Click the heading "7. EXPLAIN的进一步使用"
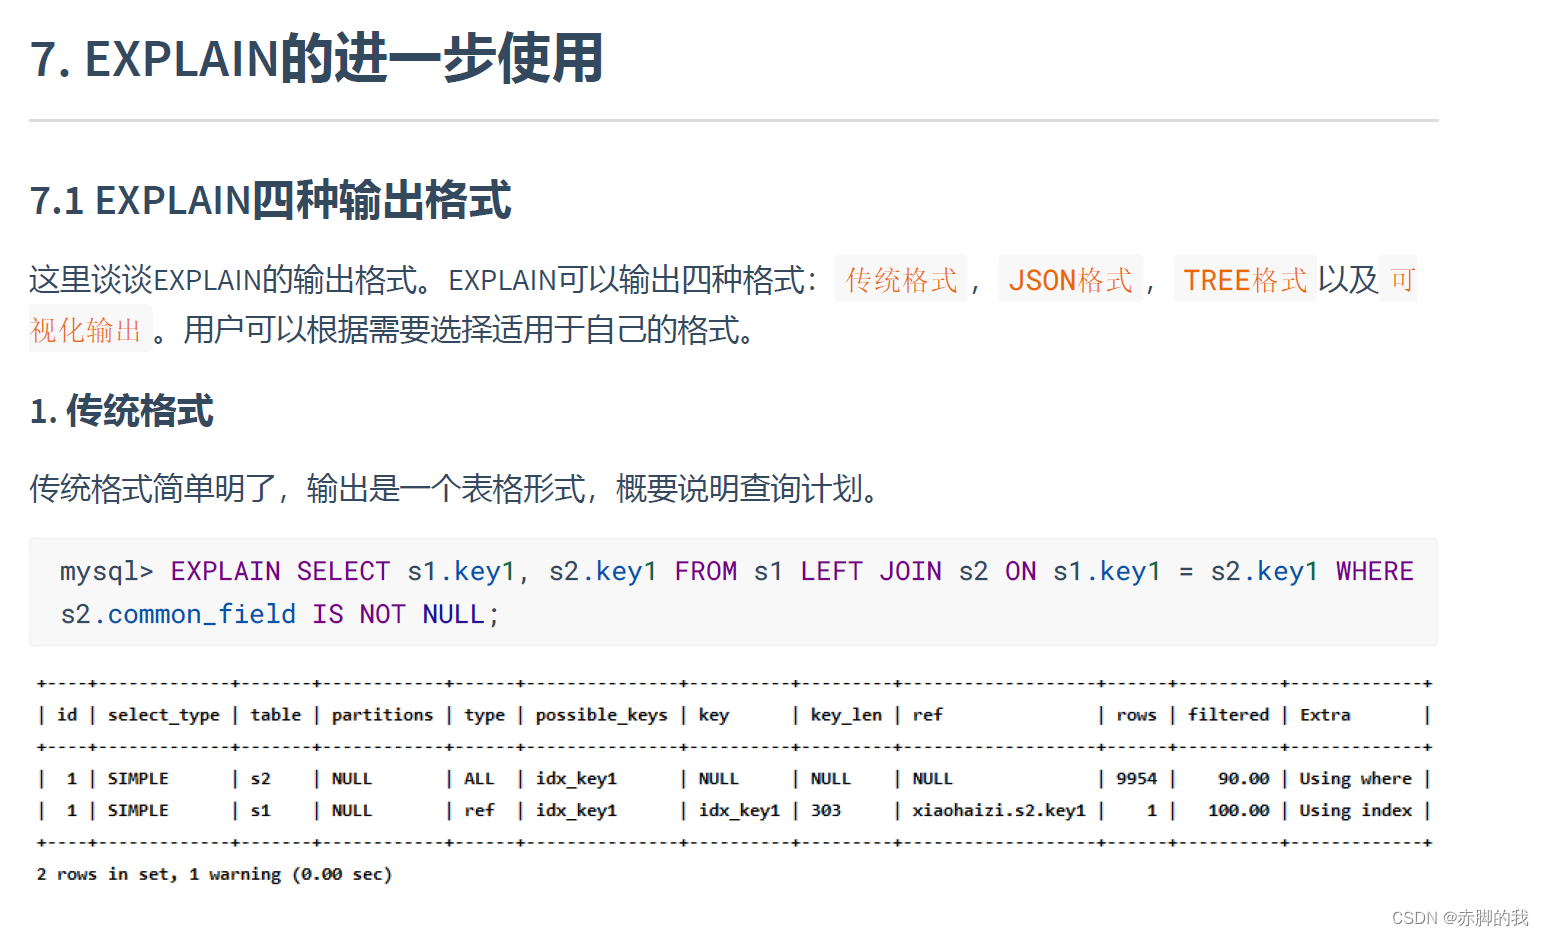The image size is (1544, 936). pyautogui.click(x=316, y=58)
